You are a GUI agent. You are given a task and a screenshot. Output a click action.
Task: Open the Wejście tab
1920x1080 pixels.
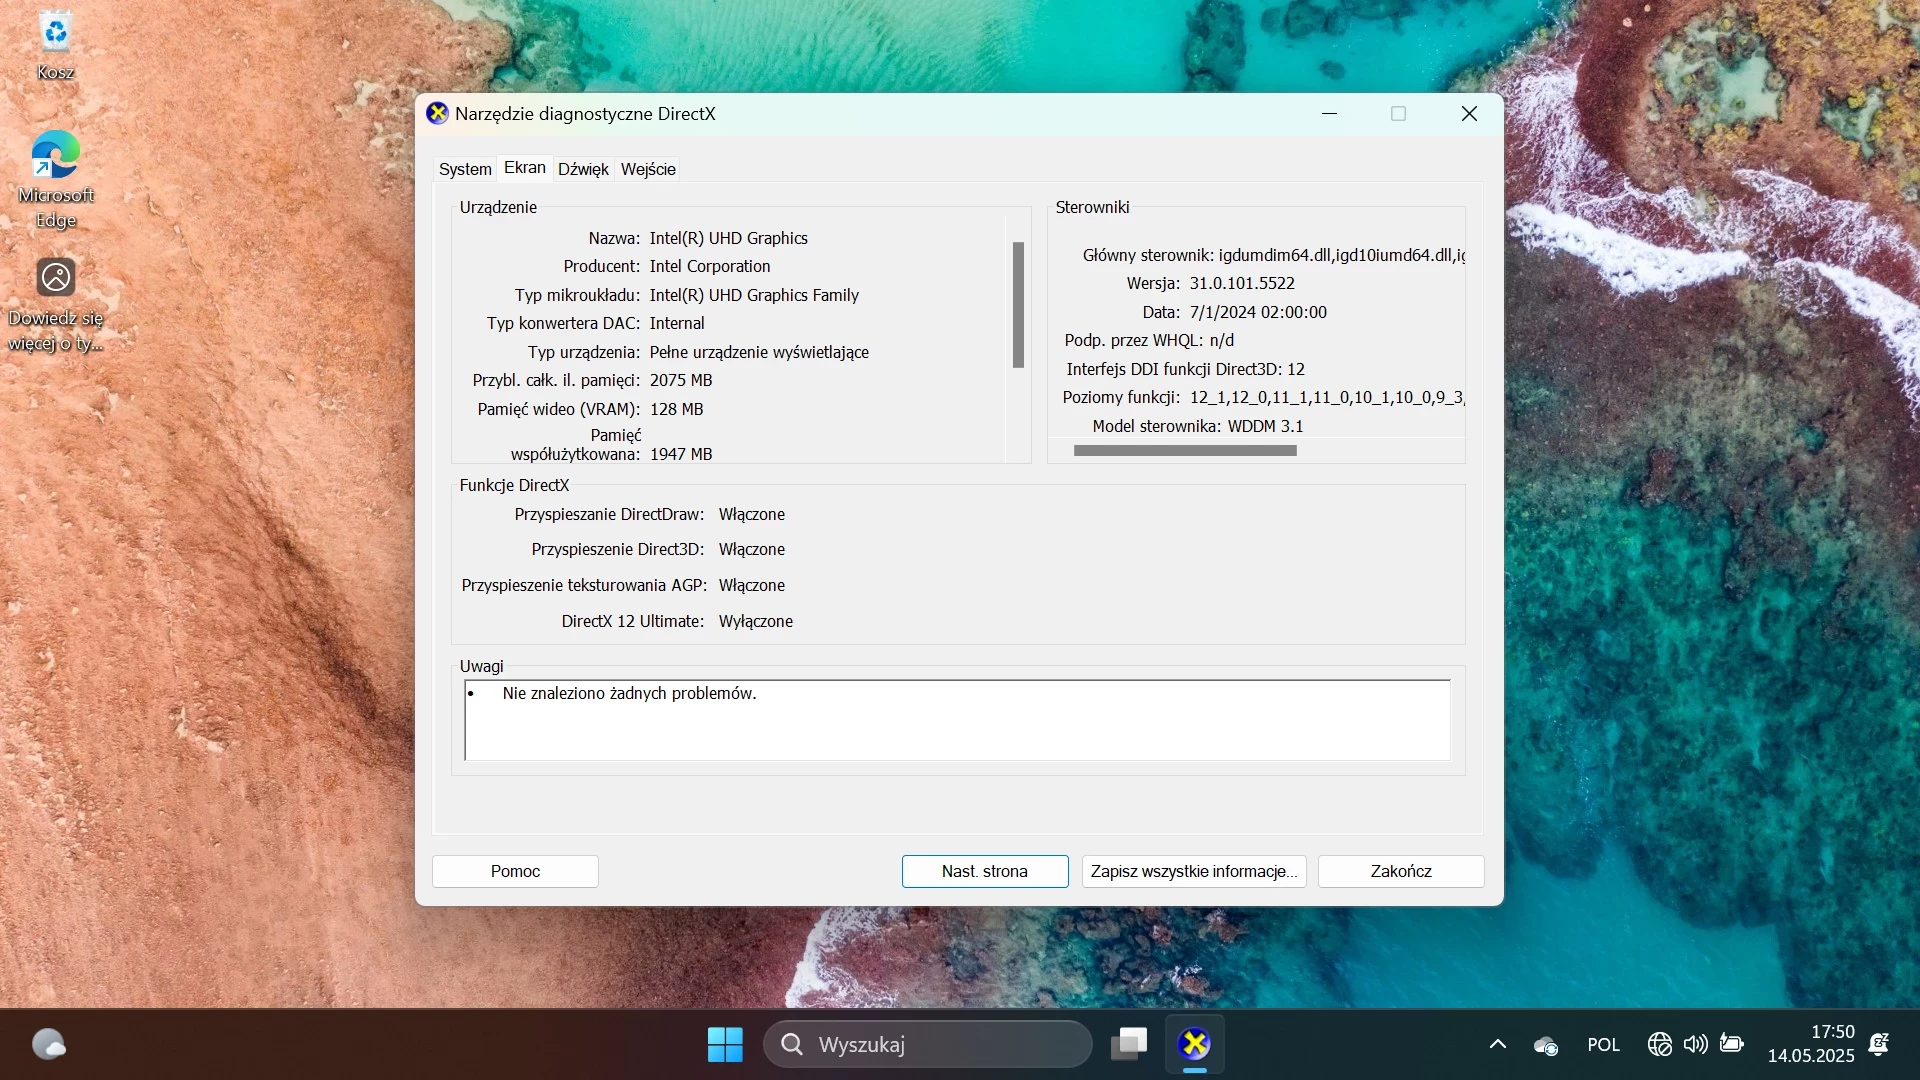648,169
